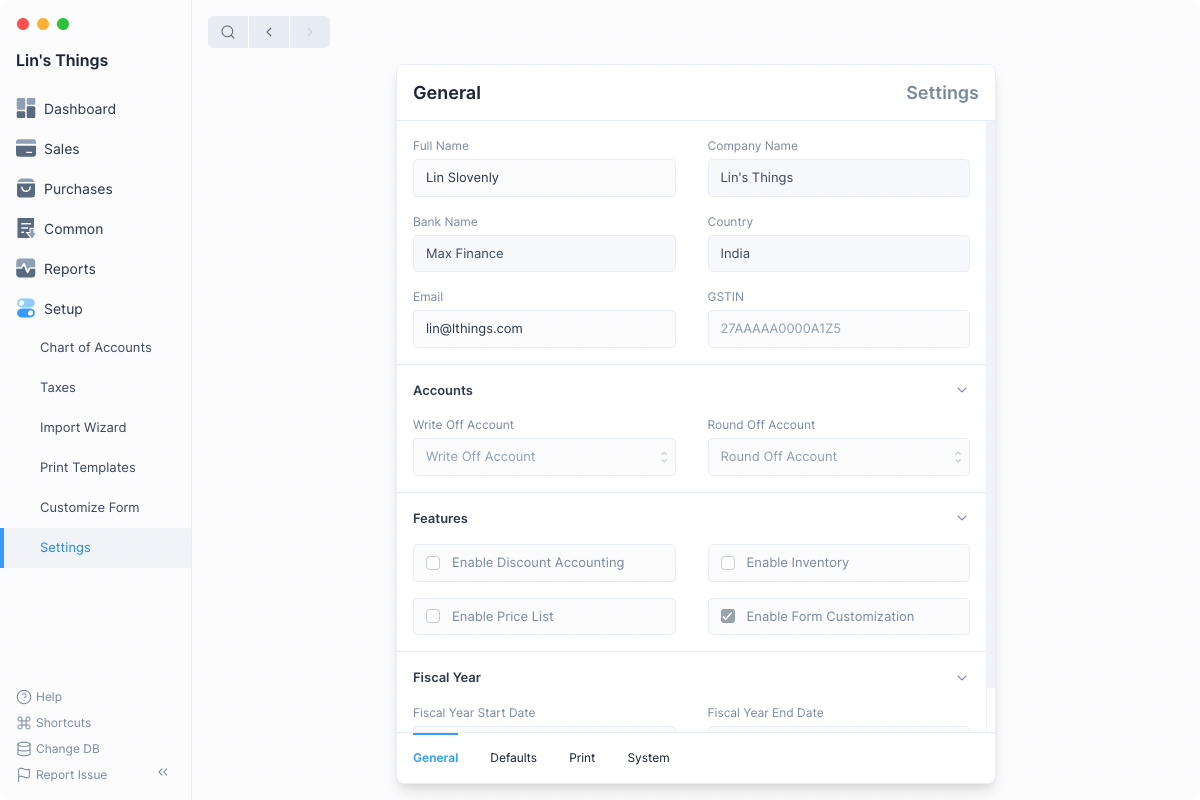
Task: Open Chart of Accounts page
Action: [x=96, y=348]
